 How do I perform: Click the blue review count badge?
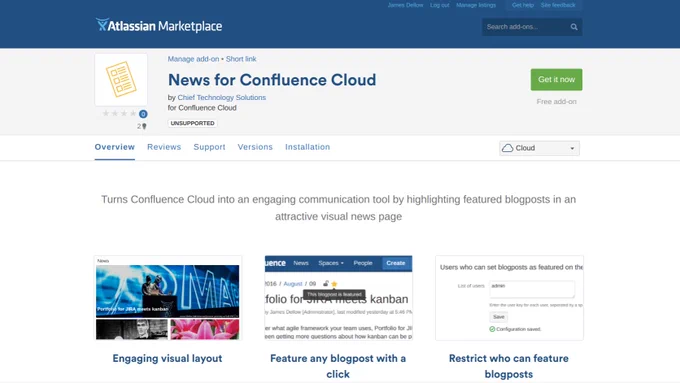coord(143,114)
